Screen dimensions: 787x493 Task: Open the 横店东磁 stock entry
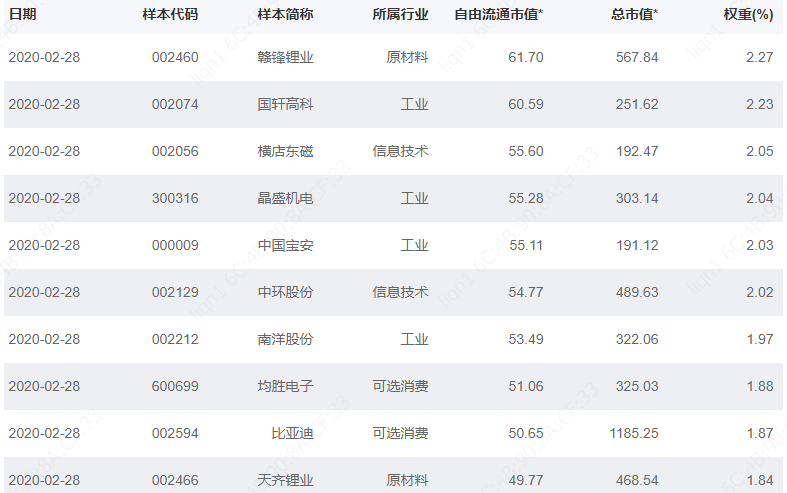click(285, 151)
